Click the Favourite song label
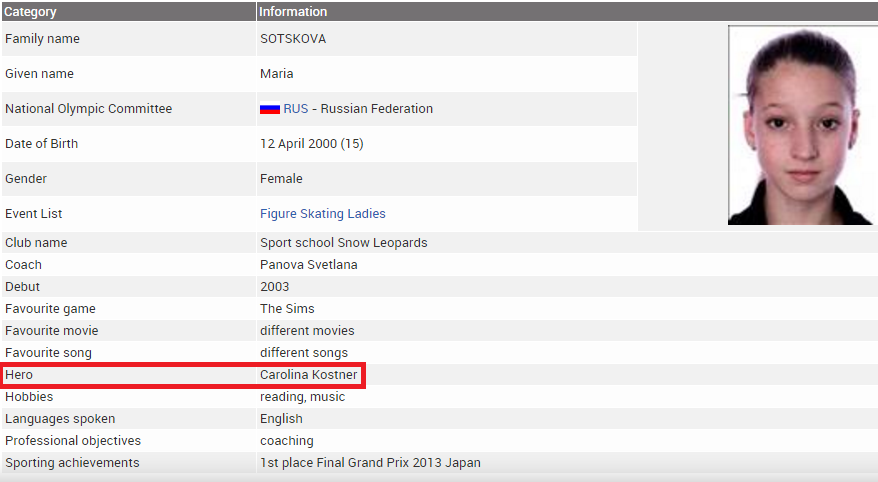This screenshot has width=878, height=482. tap(48, 353)
